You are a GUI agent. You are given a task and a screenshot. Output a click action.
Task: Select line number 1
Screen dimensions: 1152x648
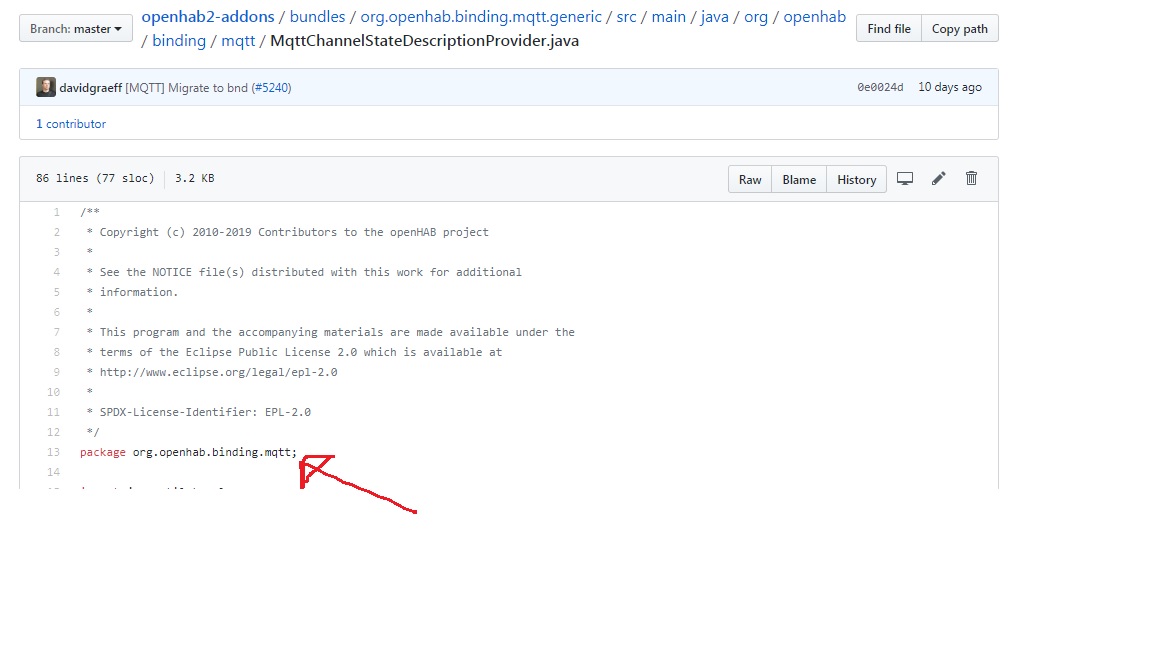(x=57, y=212)
